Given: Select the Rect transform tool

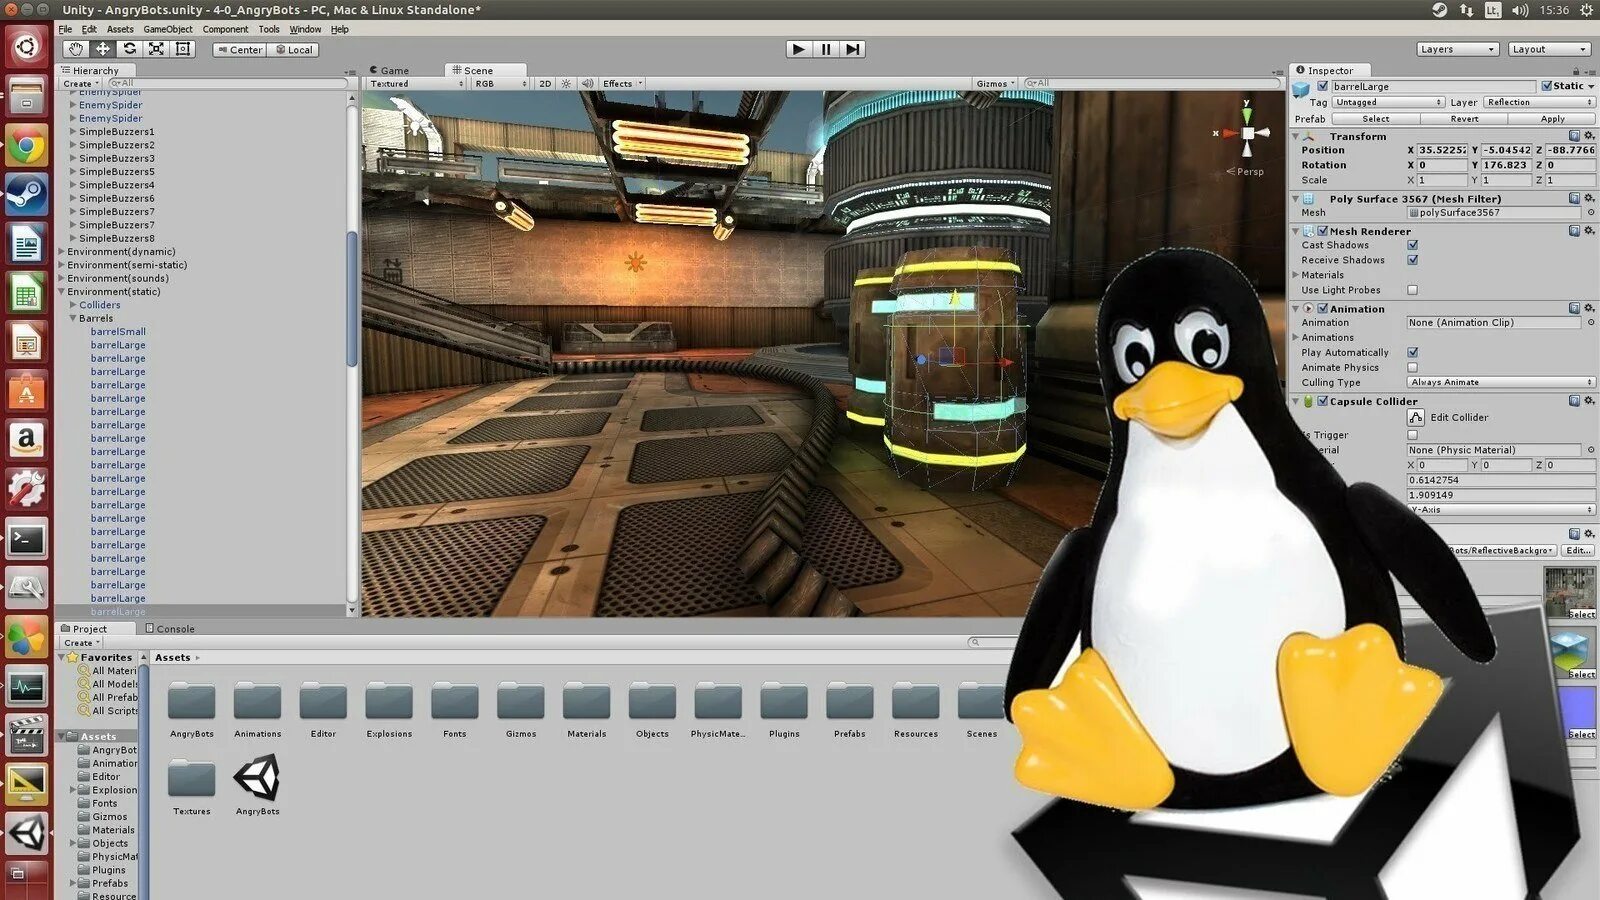Looking at the screenshot, I should [x=183, y=49].
